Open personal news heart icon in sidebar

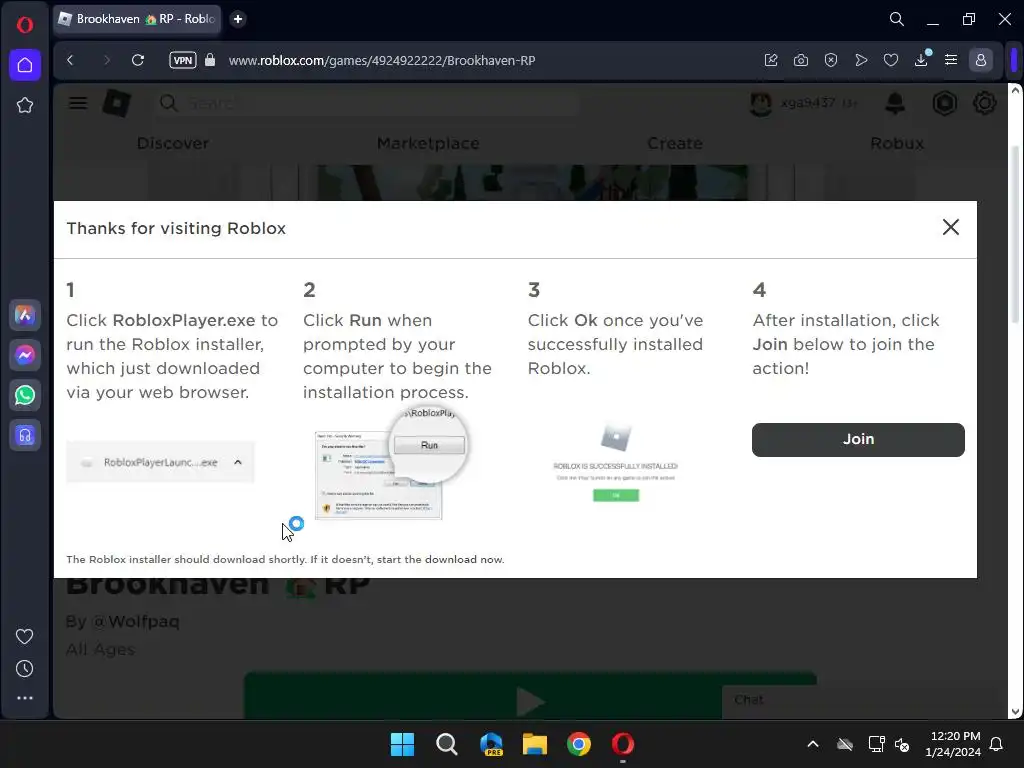click(24, 636)
